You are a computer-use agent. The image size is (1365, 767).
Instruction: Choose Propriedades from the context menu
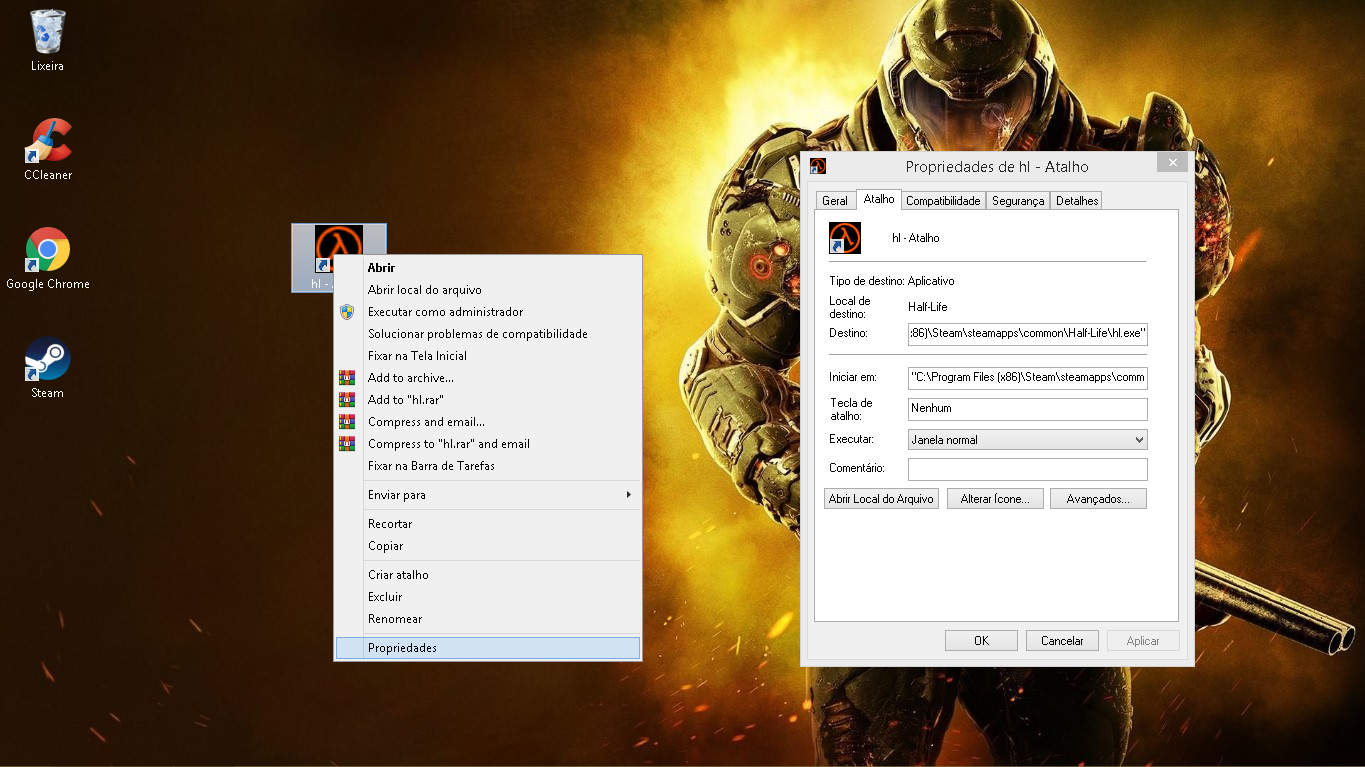[488, 648]
